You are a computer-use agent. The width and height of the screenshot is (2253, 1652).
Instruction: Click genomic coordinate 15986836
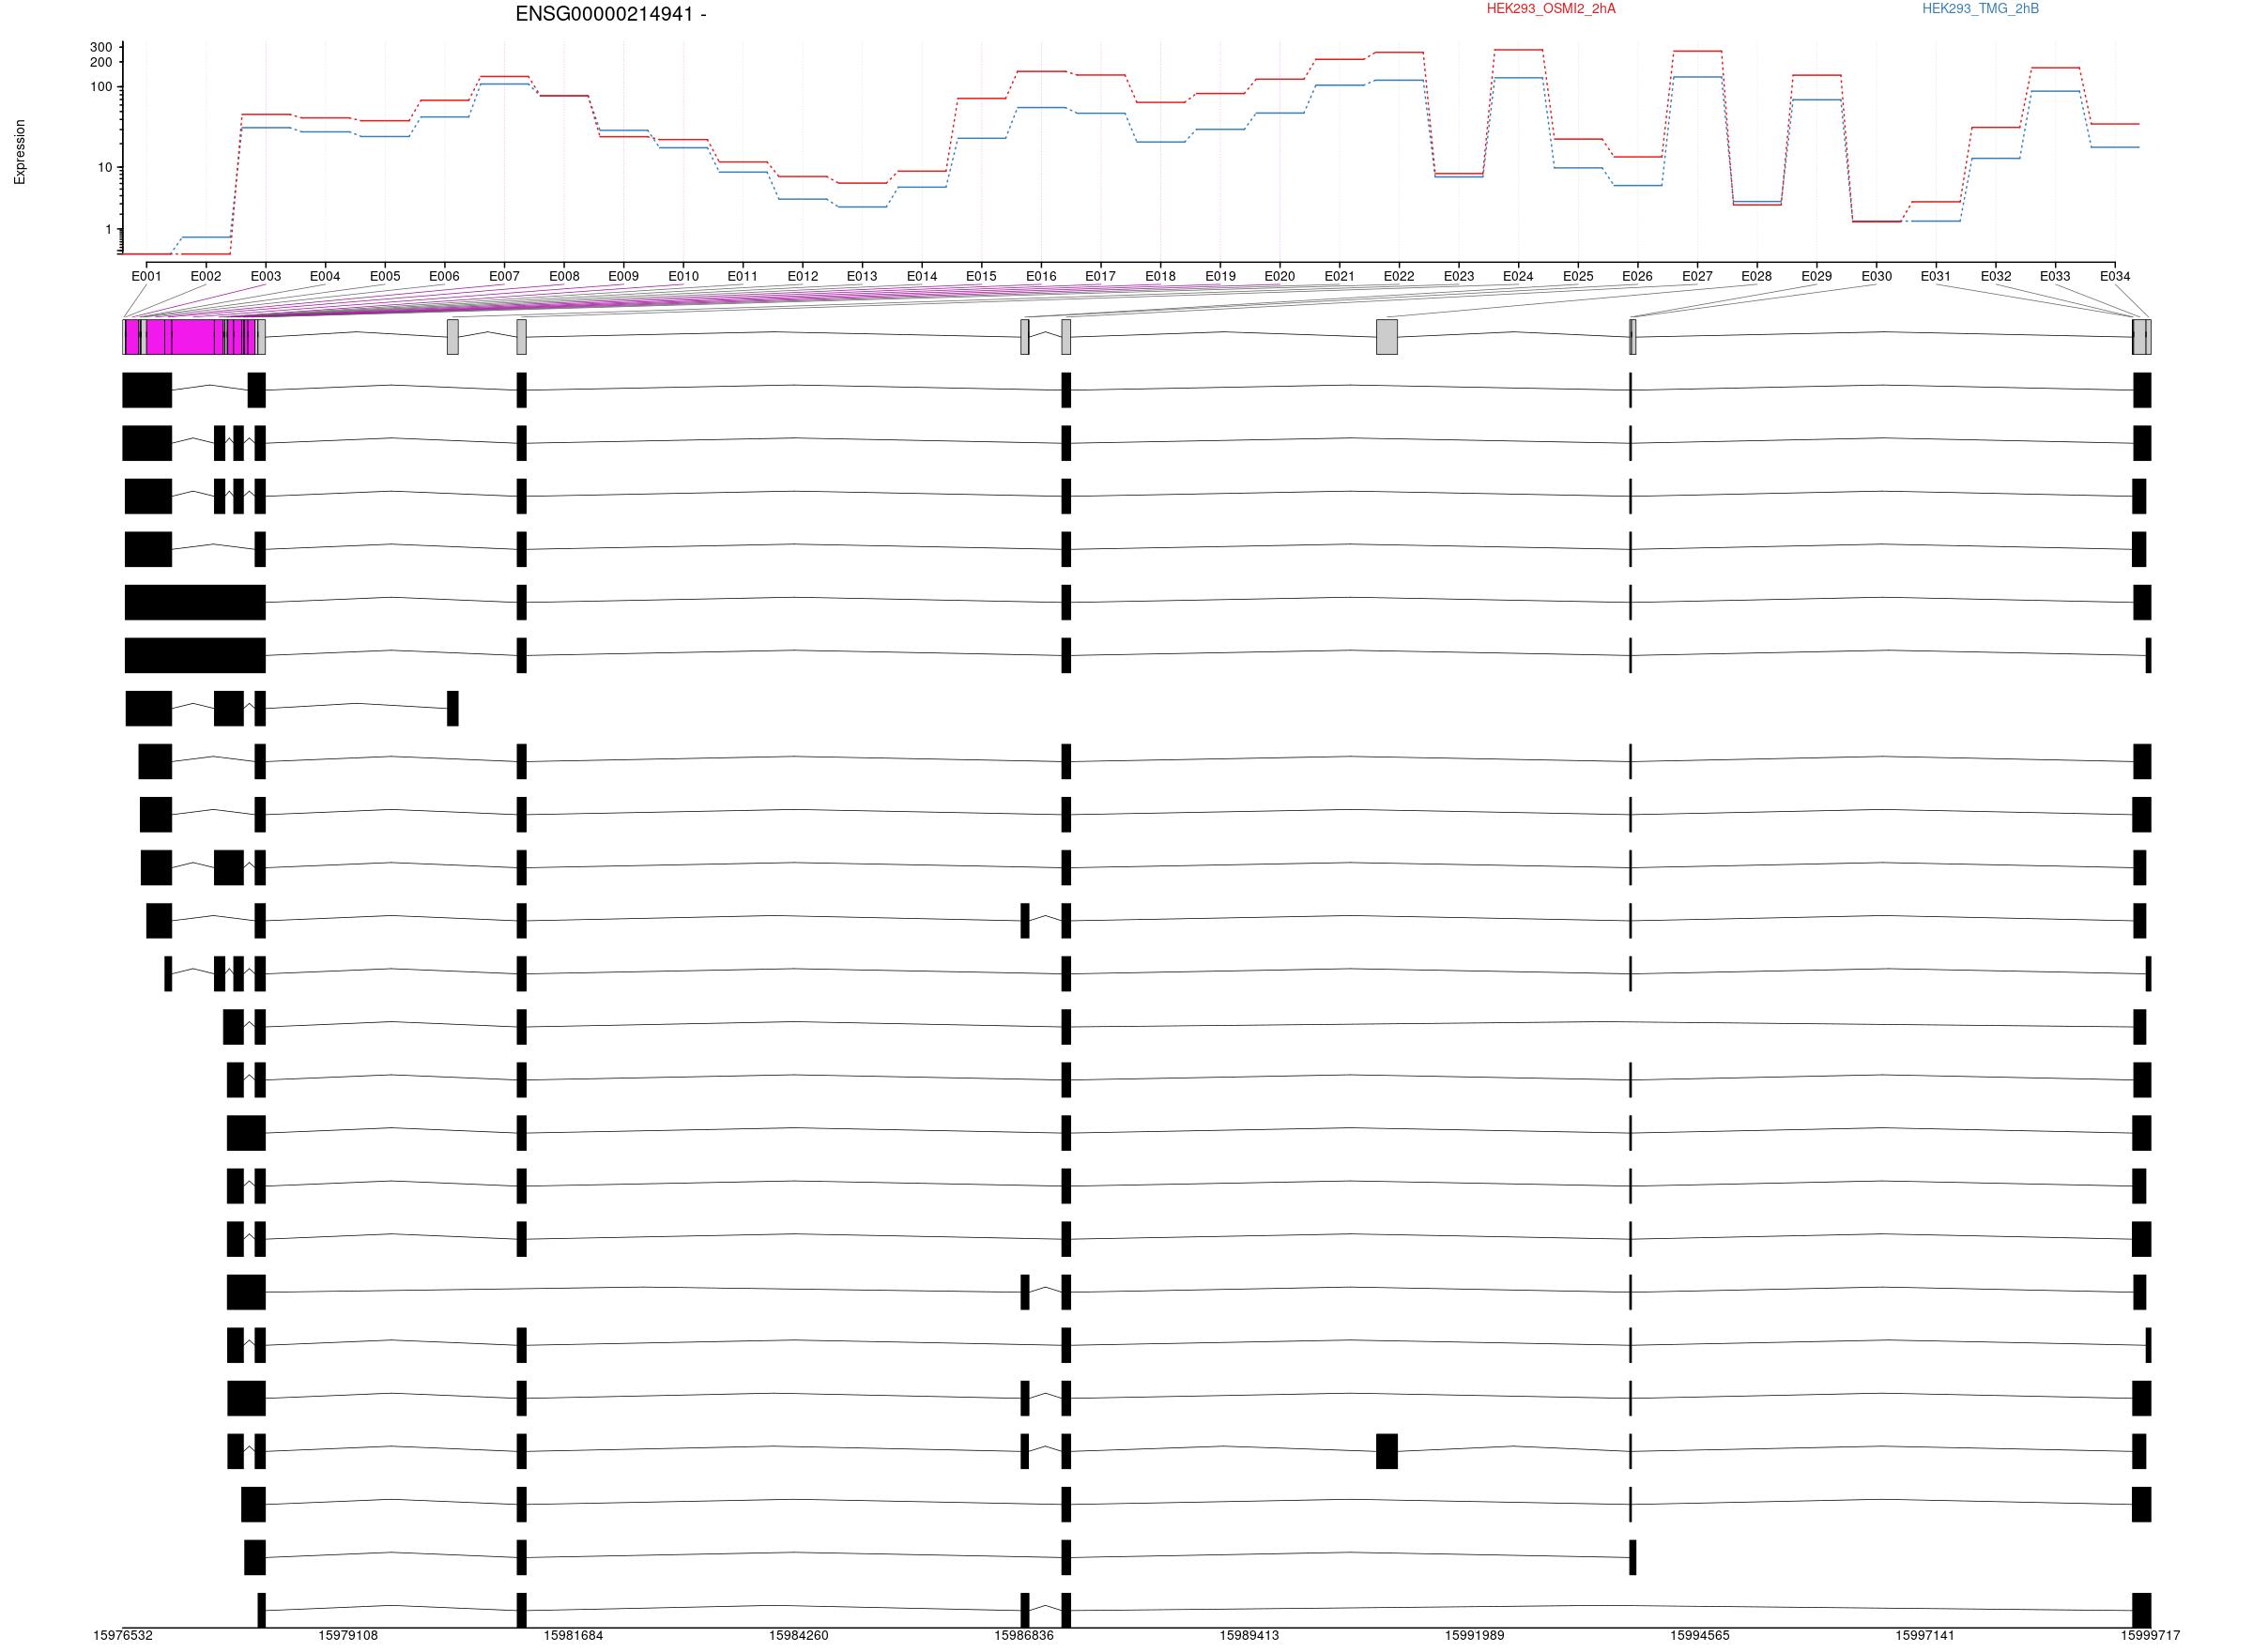[1024, 1636]
